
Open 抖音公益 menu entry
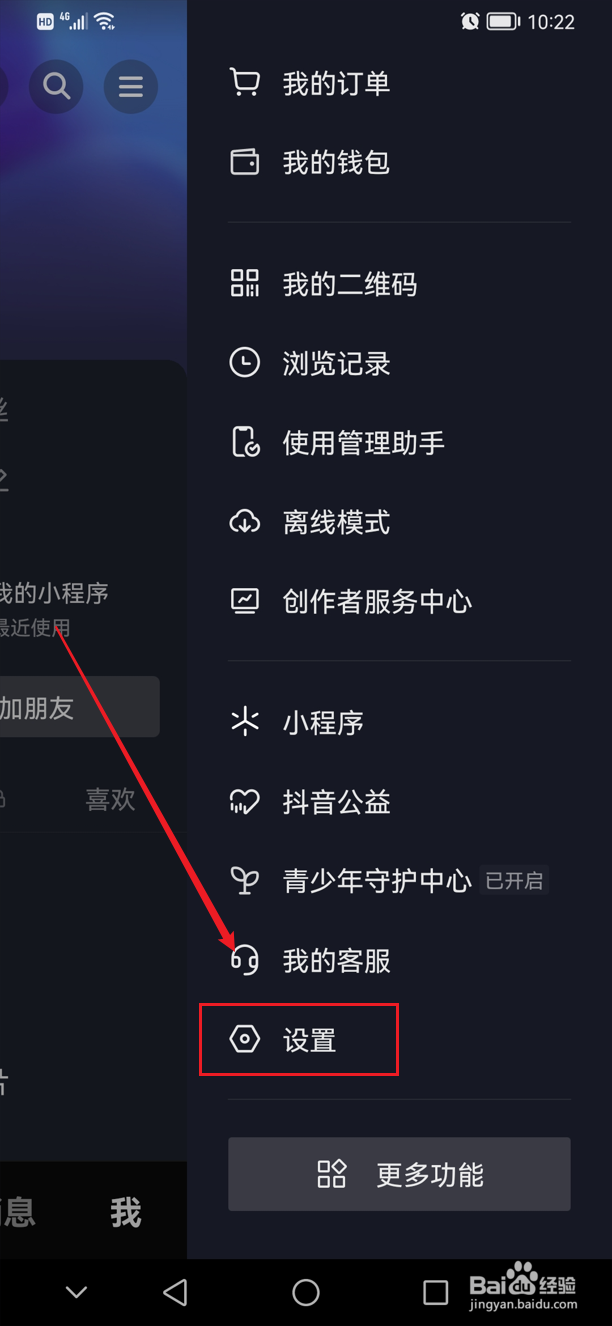[400, 802]
